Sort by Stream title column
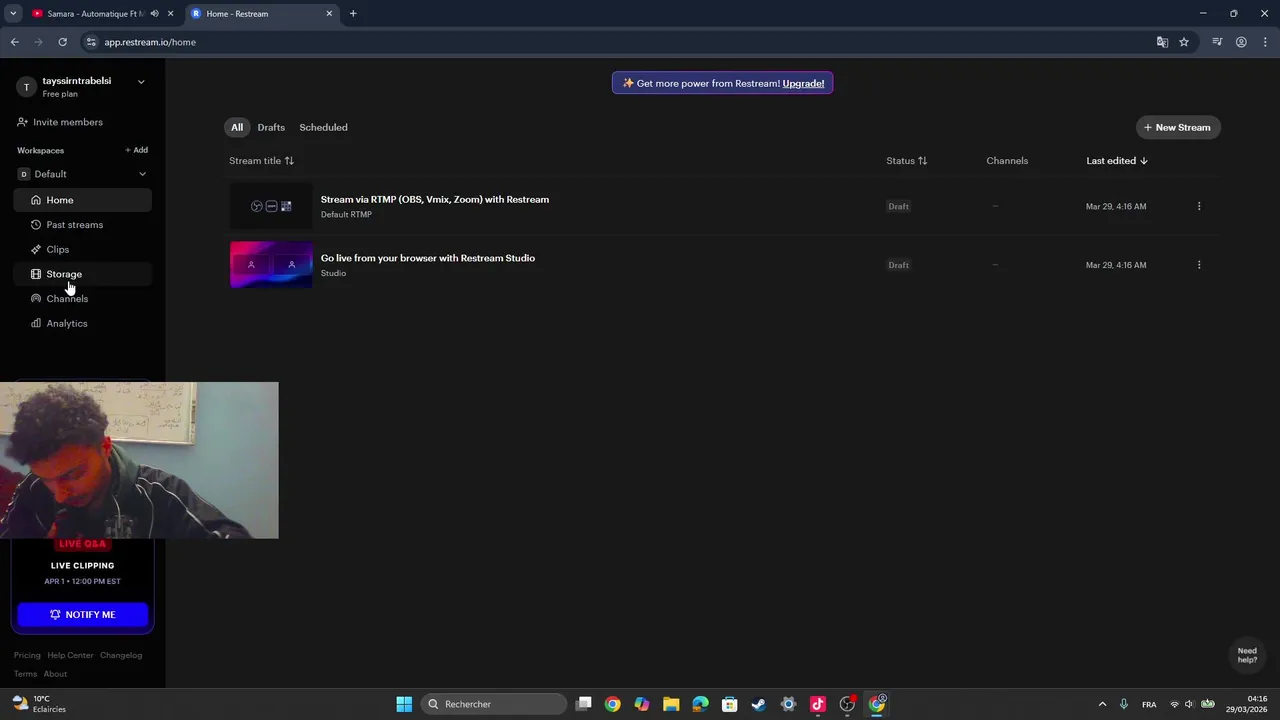 [x=261, y=161]
